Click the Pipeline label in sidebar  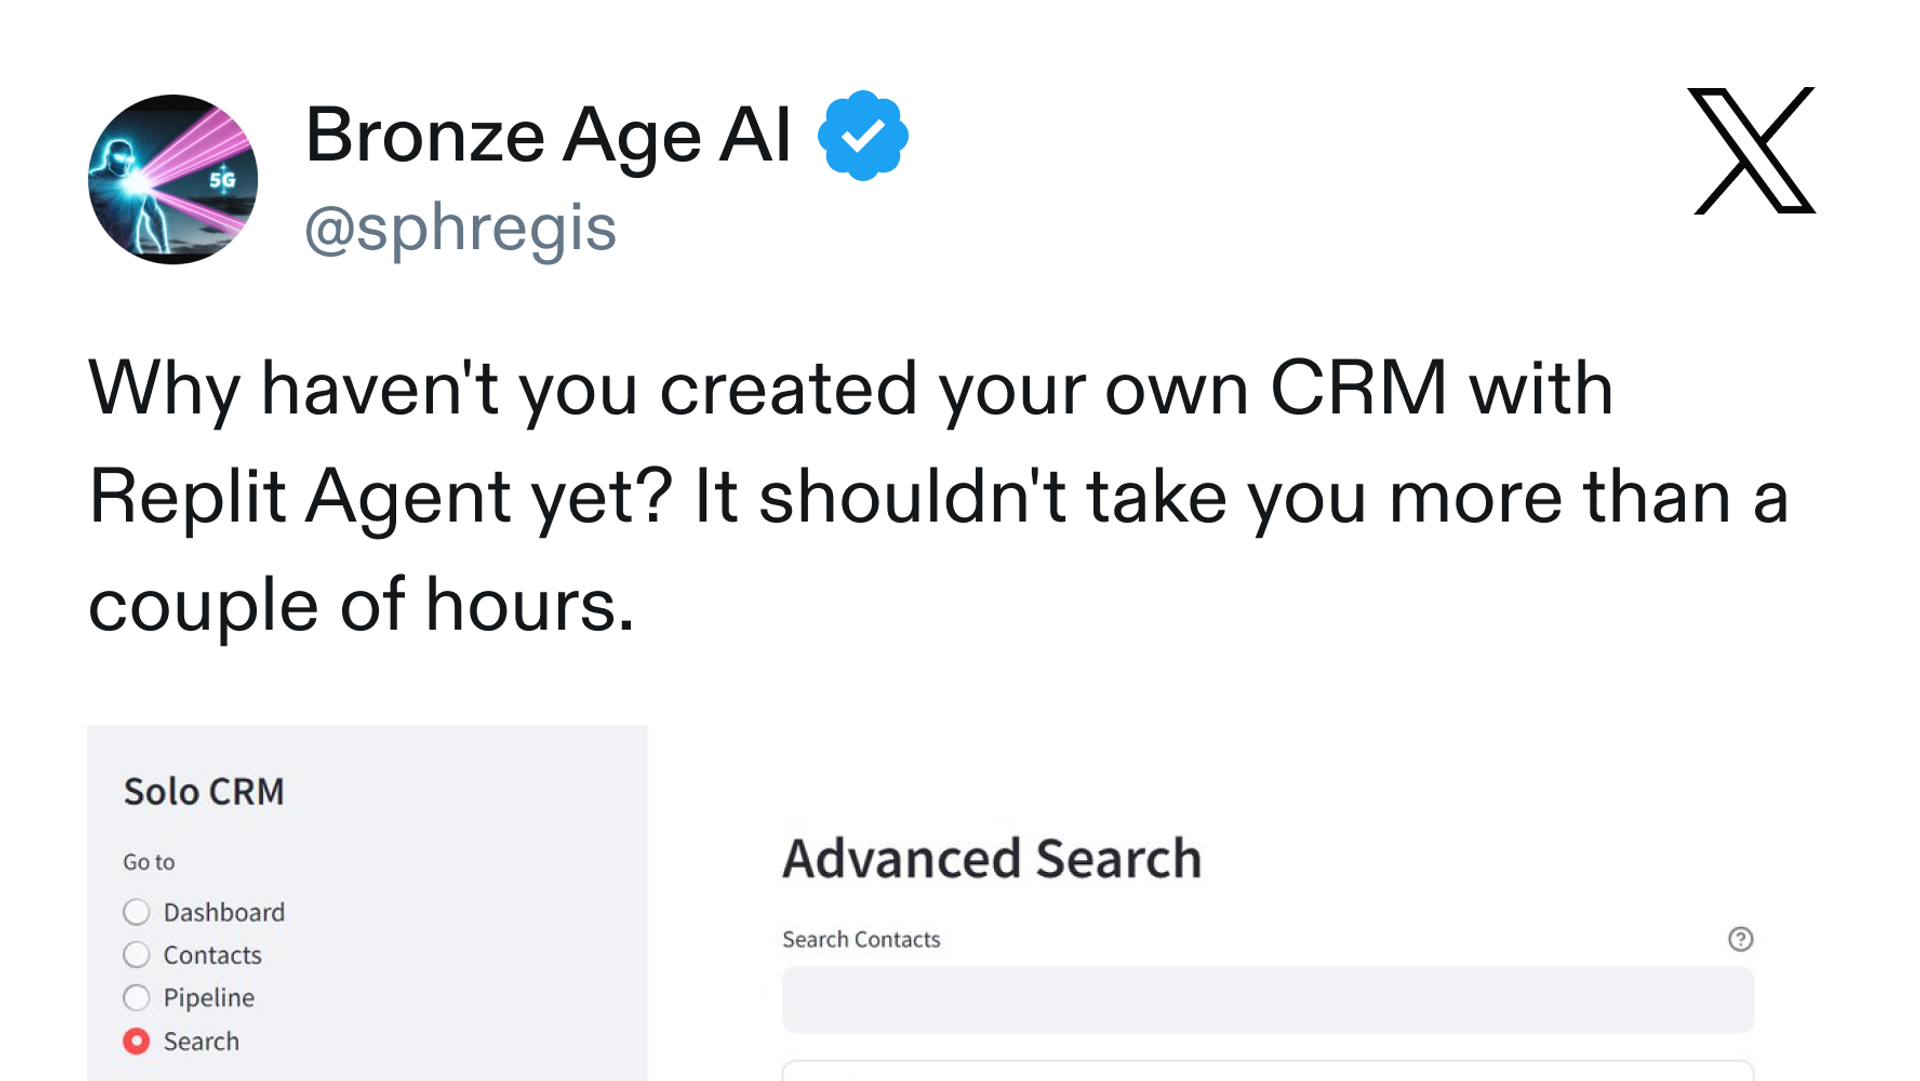pos(209,998)
